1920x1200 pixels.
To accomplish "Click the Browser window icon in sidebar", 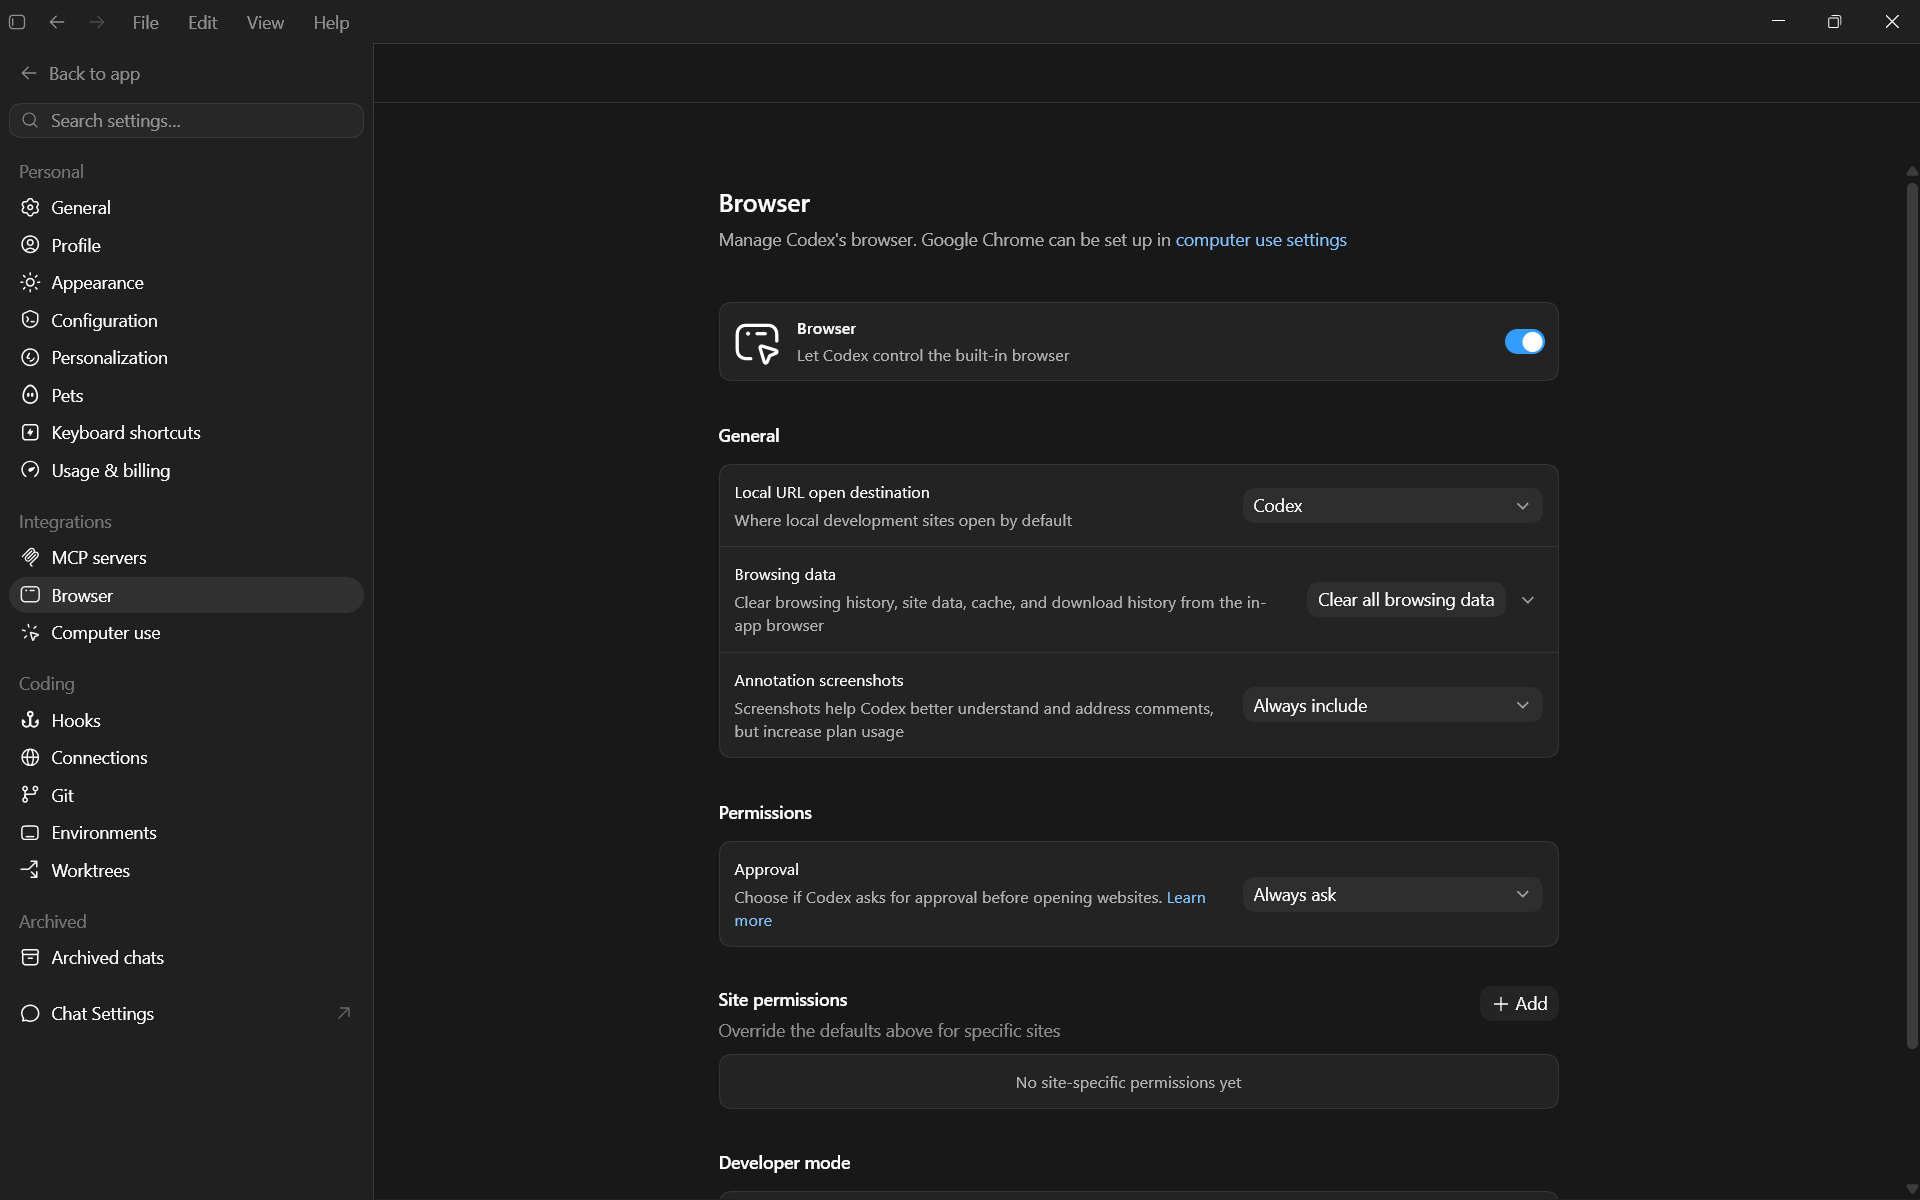I will (31, 595).
